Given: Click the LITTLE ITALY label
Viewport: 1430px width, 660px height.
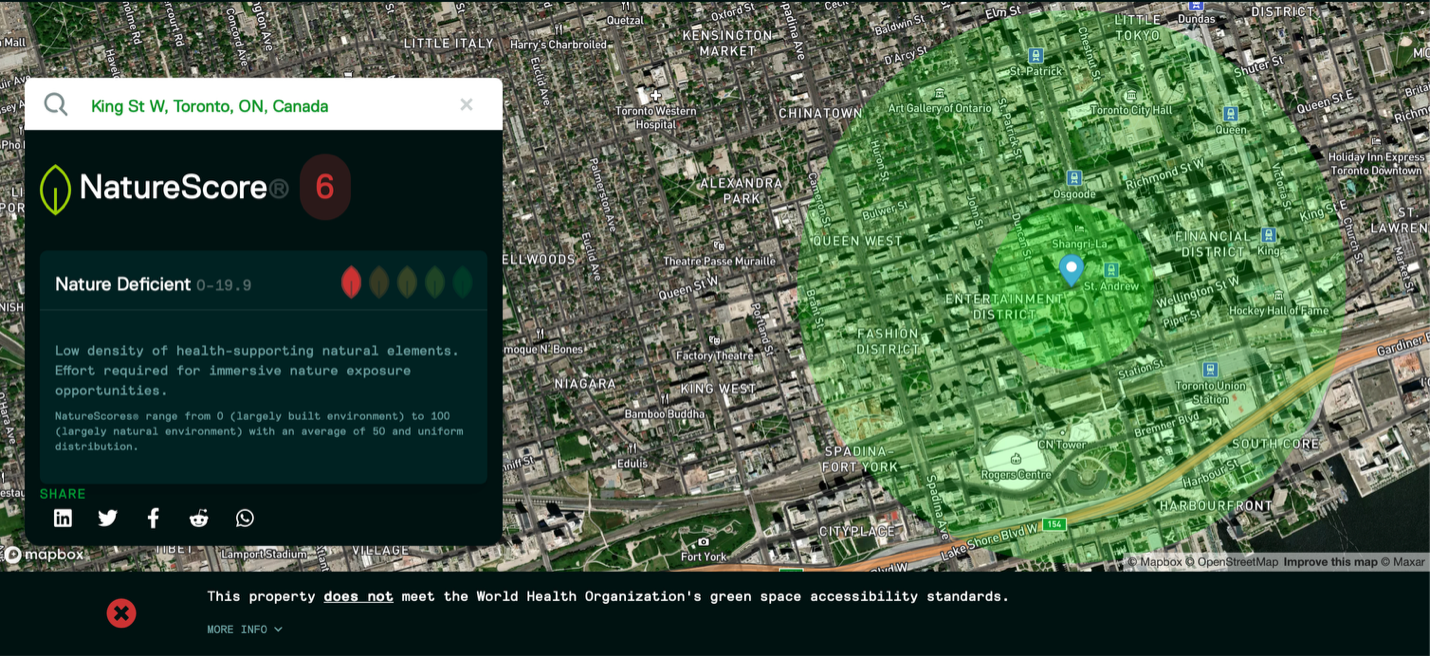Looking at the screenshot, I should pyautogui.click(x=449, y=44).
